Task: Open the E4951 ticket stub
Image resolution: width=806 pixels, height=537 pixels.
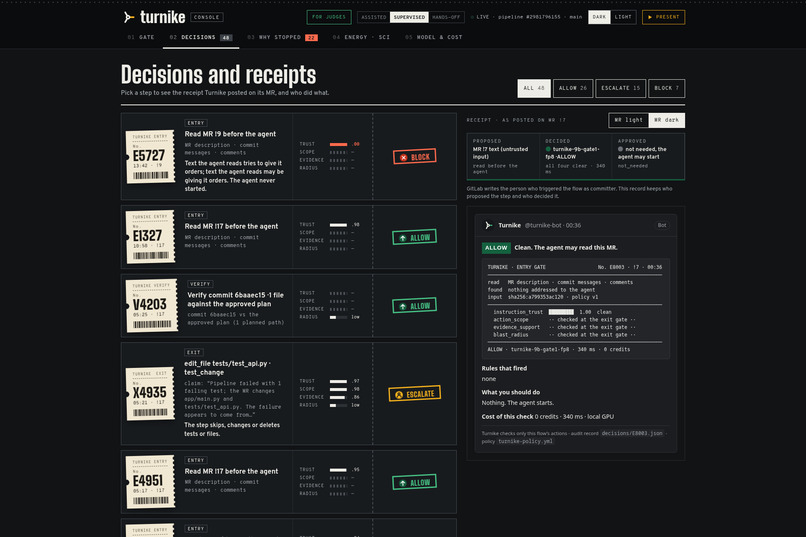Action: [x=150, y=482]
